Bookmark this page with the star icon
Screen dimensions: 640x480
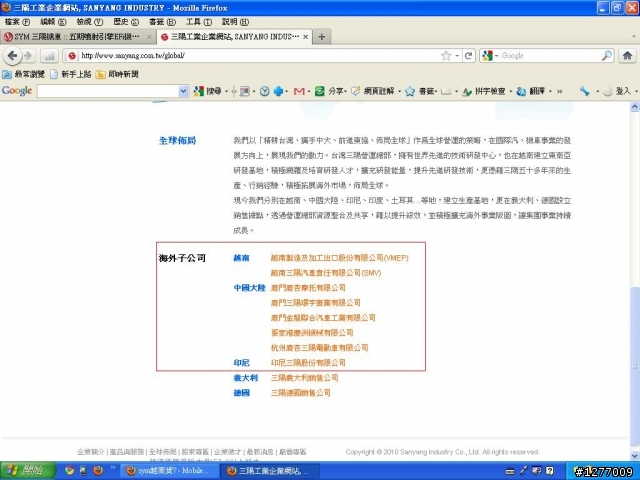click(x=446, y=56)
